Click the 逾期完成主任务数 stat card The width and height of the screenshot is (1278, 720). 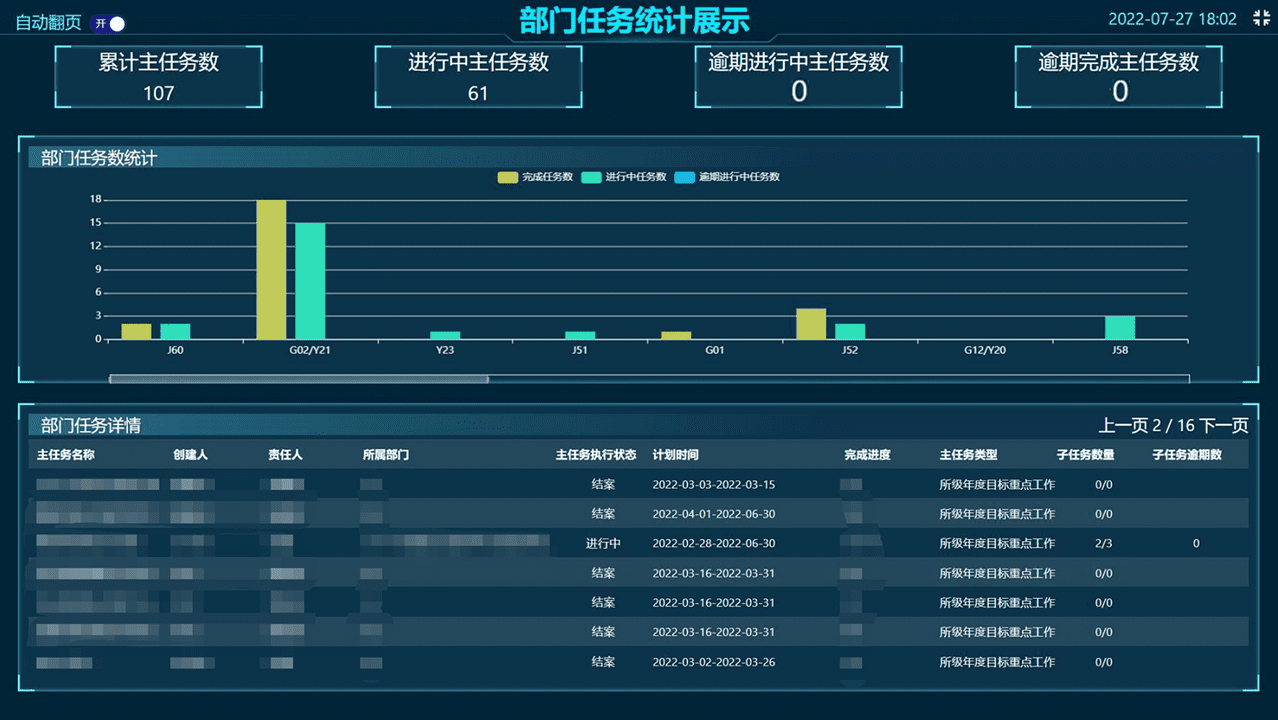pyautogui.click(x=1118, y=76)
